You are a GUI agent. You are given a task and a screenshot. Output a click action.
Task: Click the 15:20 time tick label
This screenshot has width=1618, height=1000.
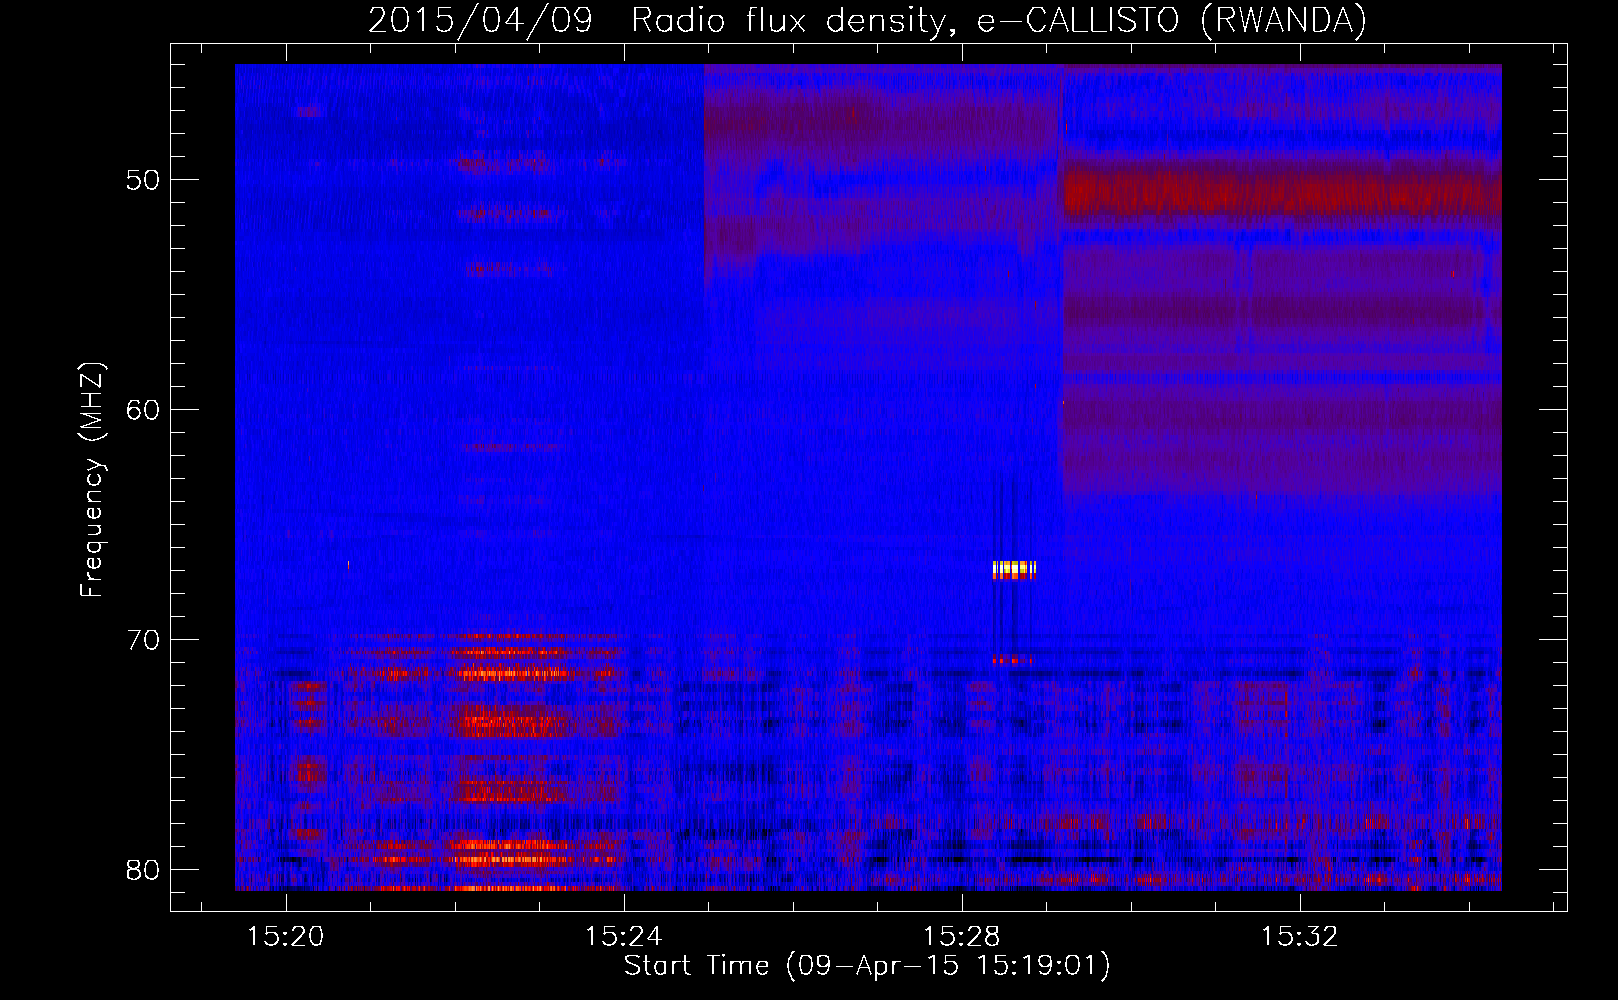coord(286,936)
